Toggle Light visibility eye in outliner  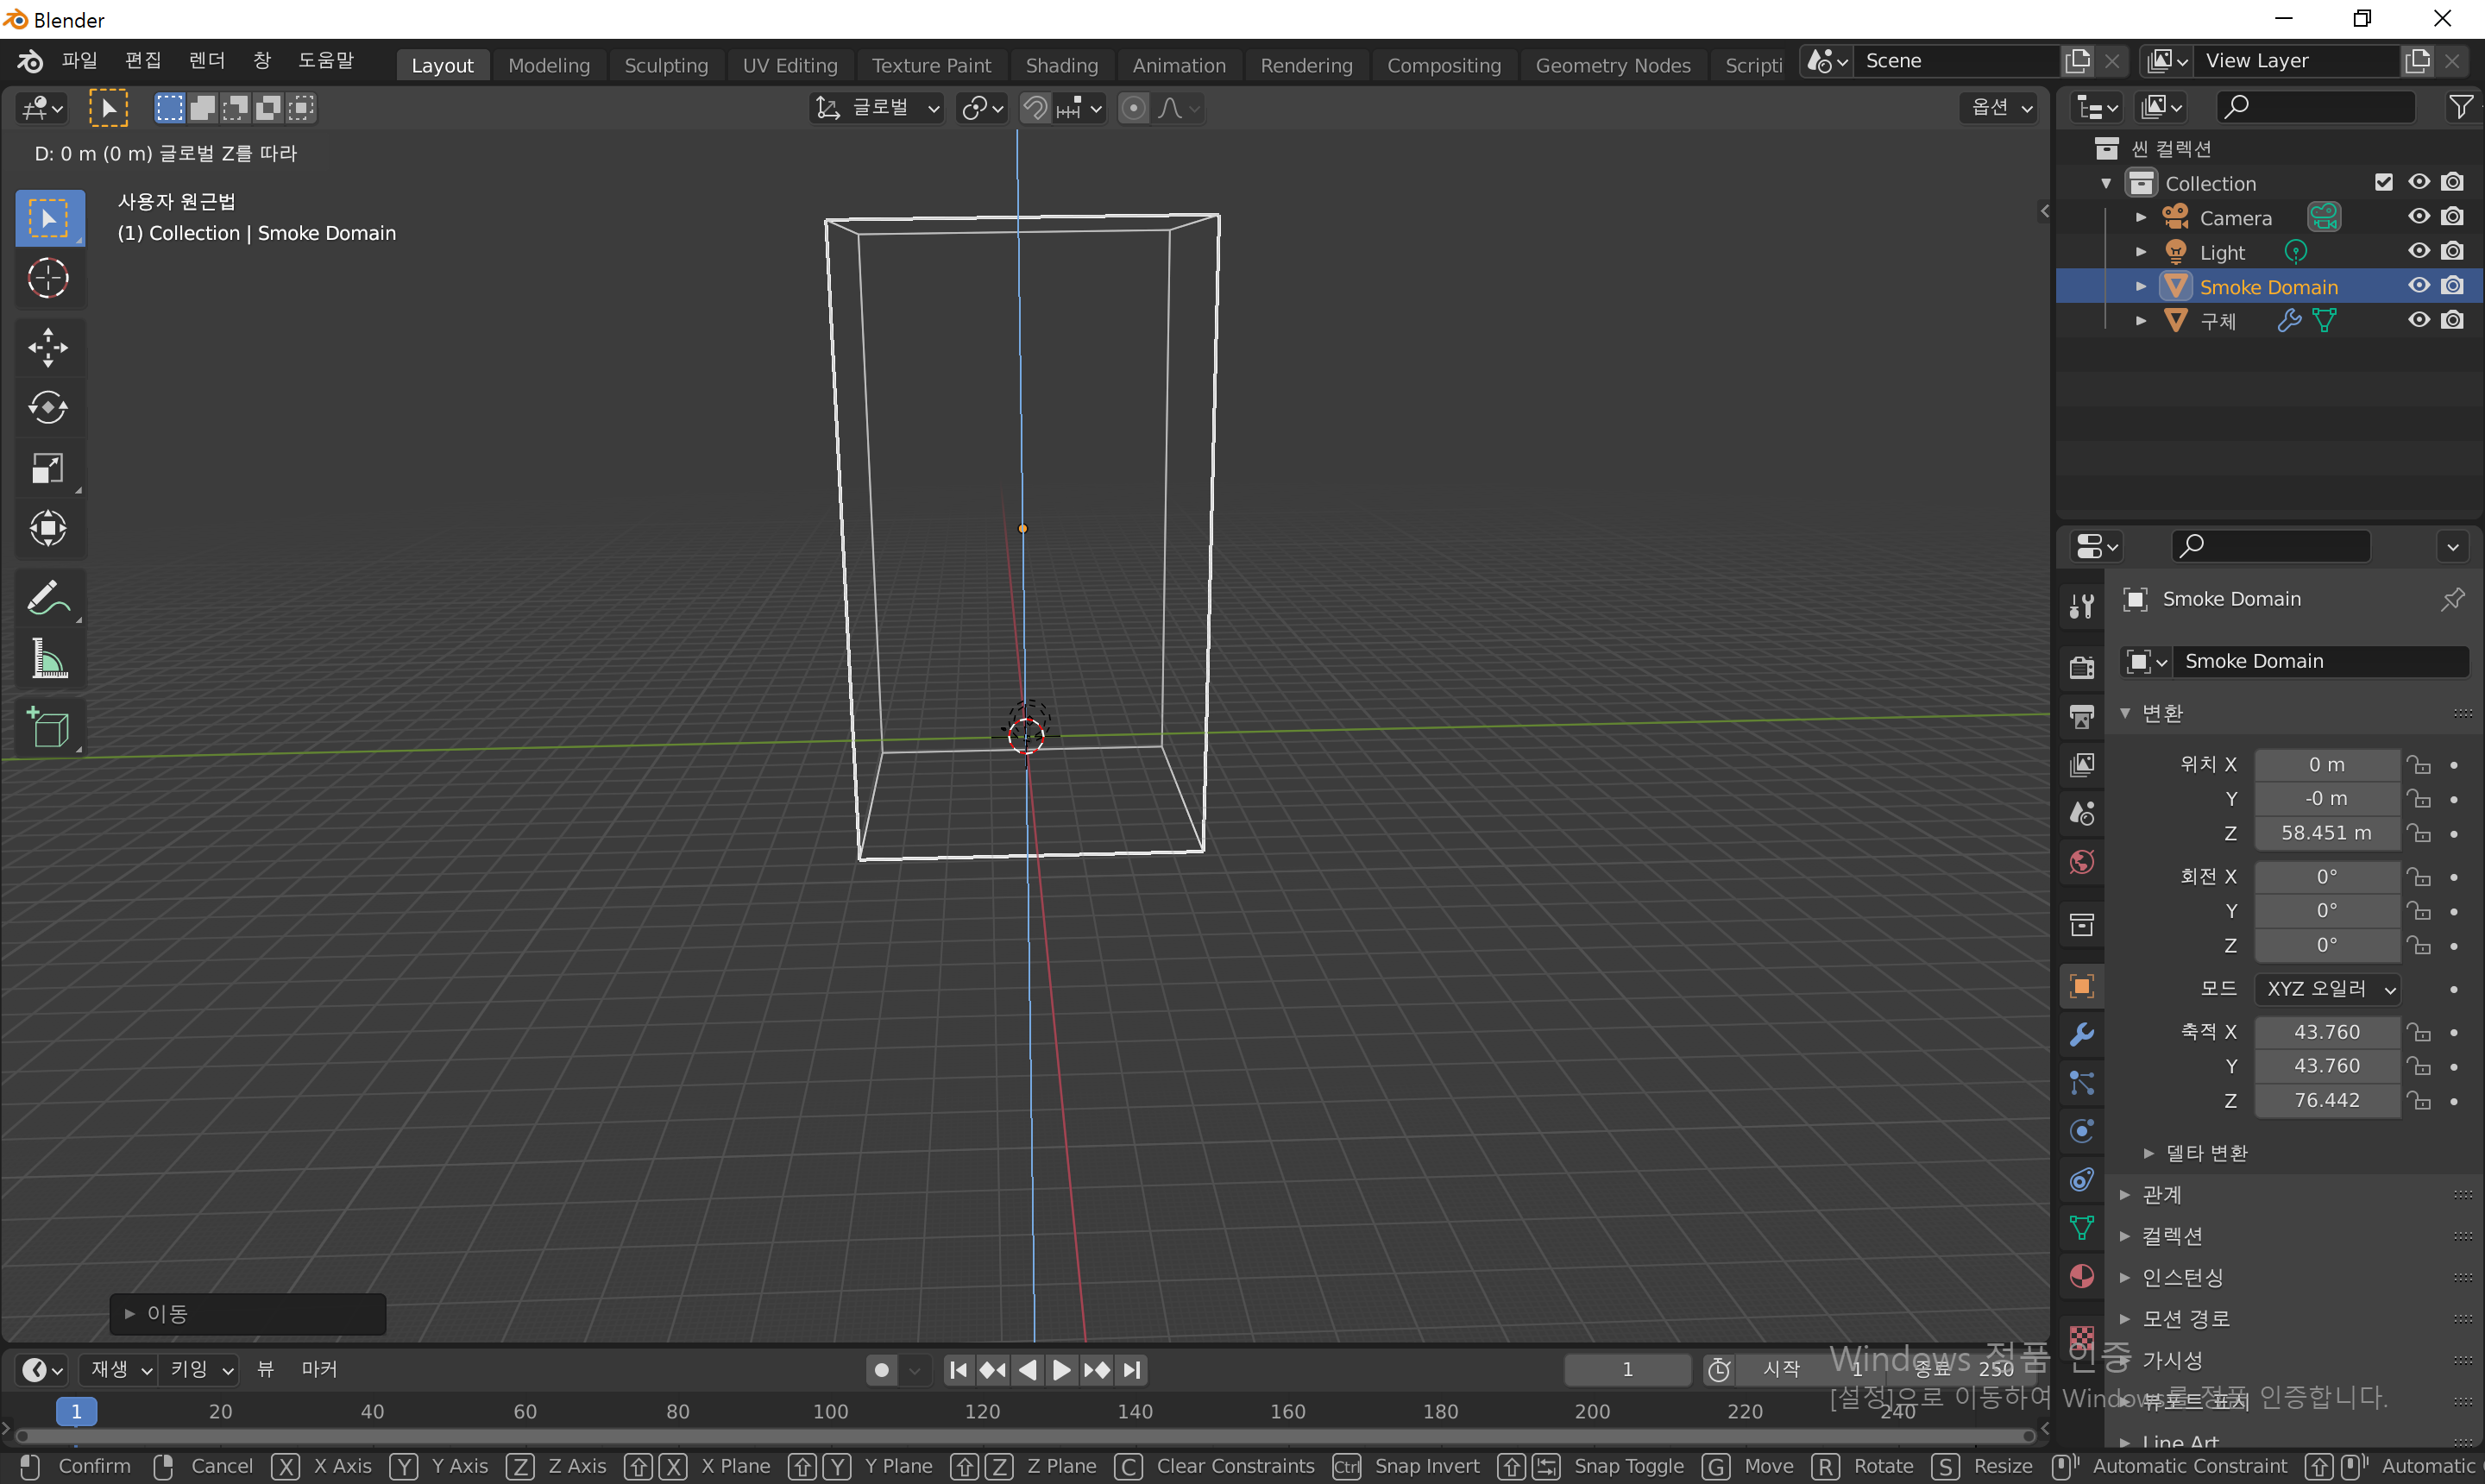pyautogui.click(x=2419, y=251)
